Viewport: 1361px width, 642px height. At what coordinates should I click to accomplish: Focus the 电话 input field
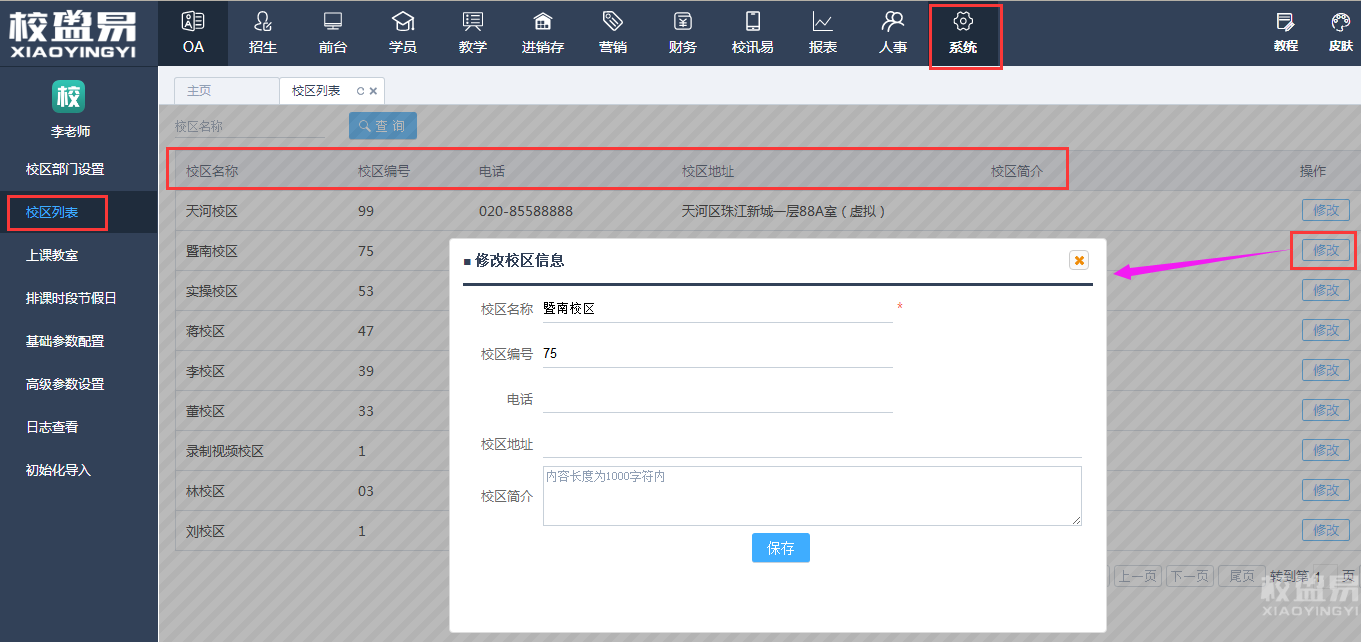(x=716, y=399)
